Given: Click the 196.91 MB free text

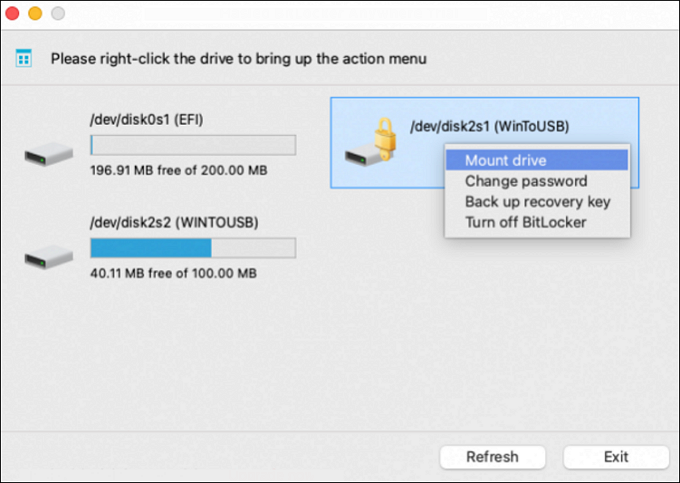Looking at the screenshot, I should 178,171.
